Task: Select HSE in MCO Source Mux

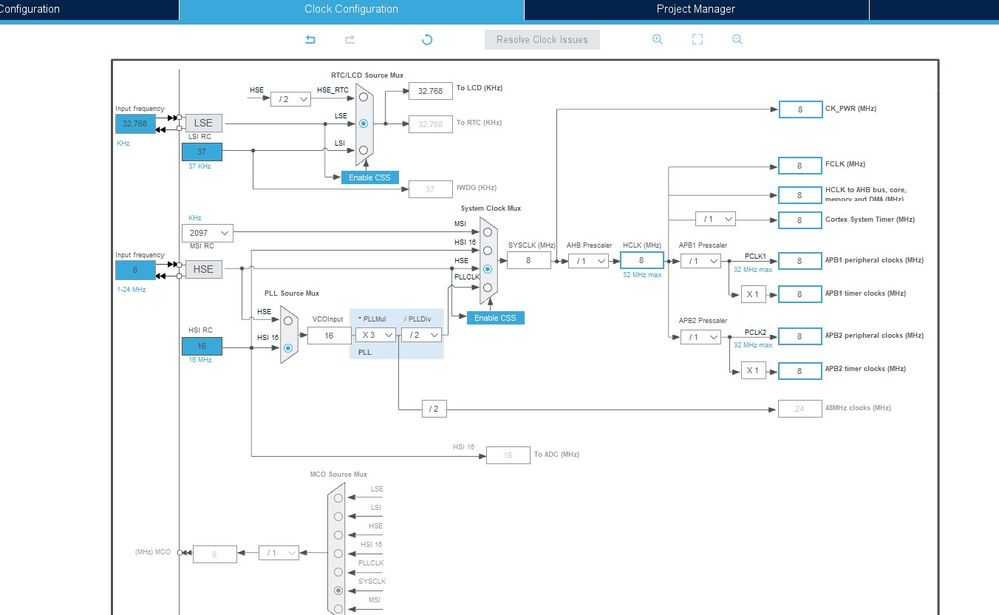Action: [338, 535]
